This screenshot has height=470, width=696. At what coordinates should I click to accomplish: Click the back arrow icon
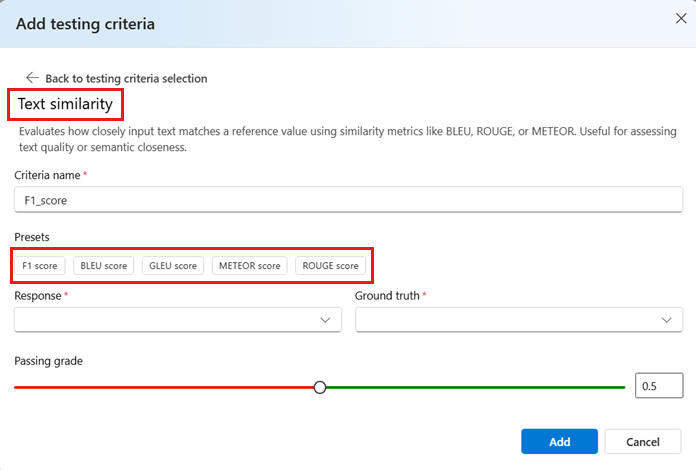[32, 78]
